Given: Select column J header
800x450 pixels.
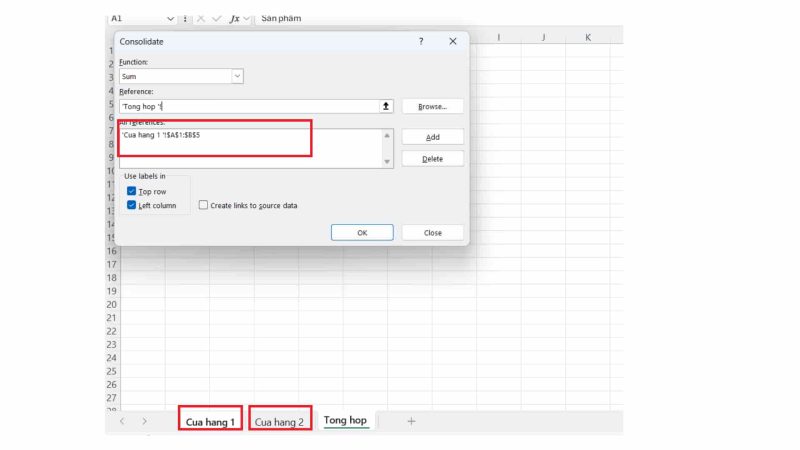Looking at the screenshot, I should [x=543, y=37].
